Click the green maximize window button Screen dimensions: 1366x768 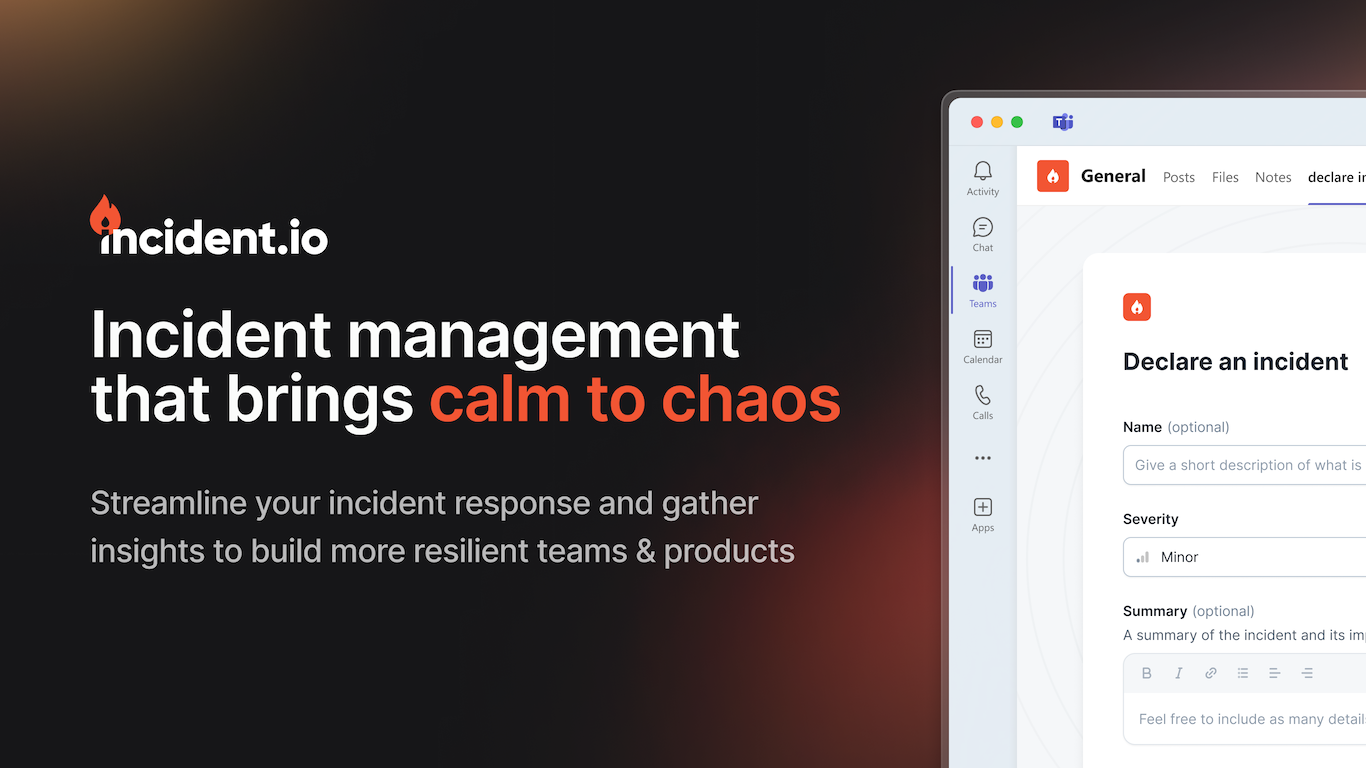pos(1017,122)
